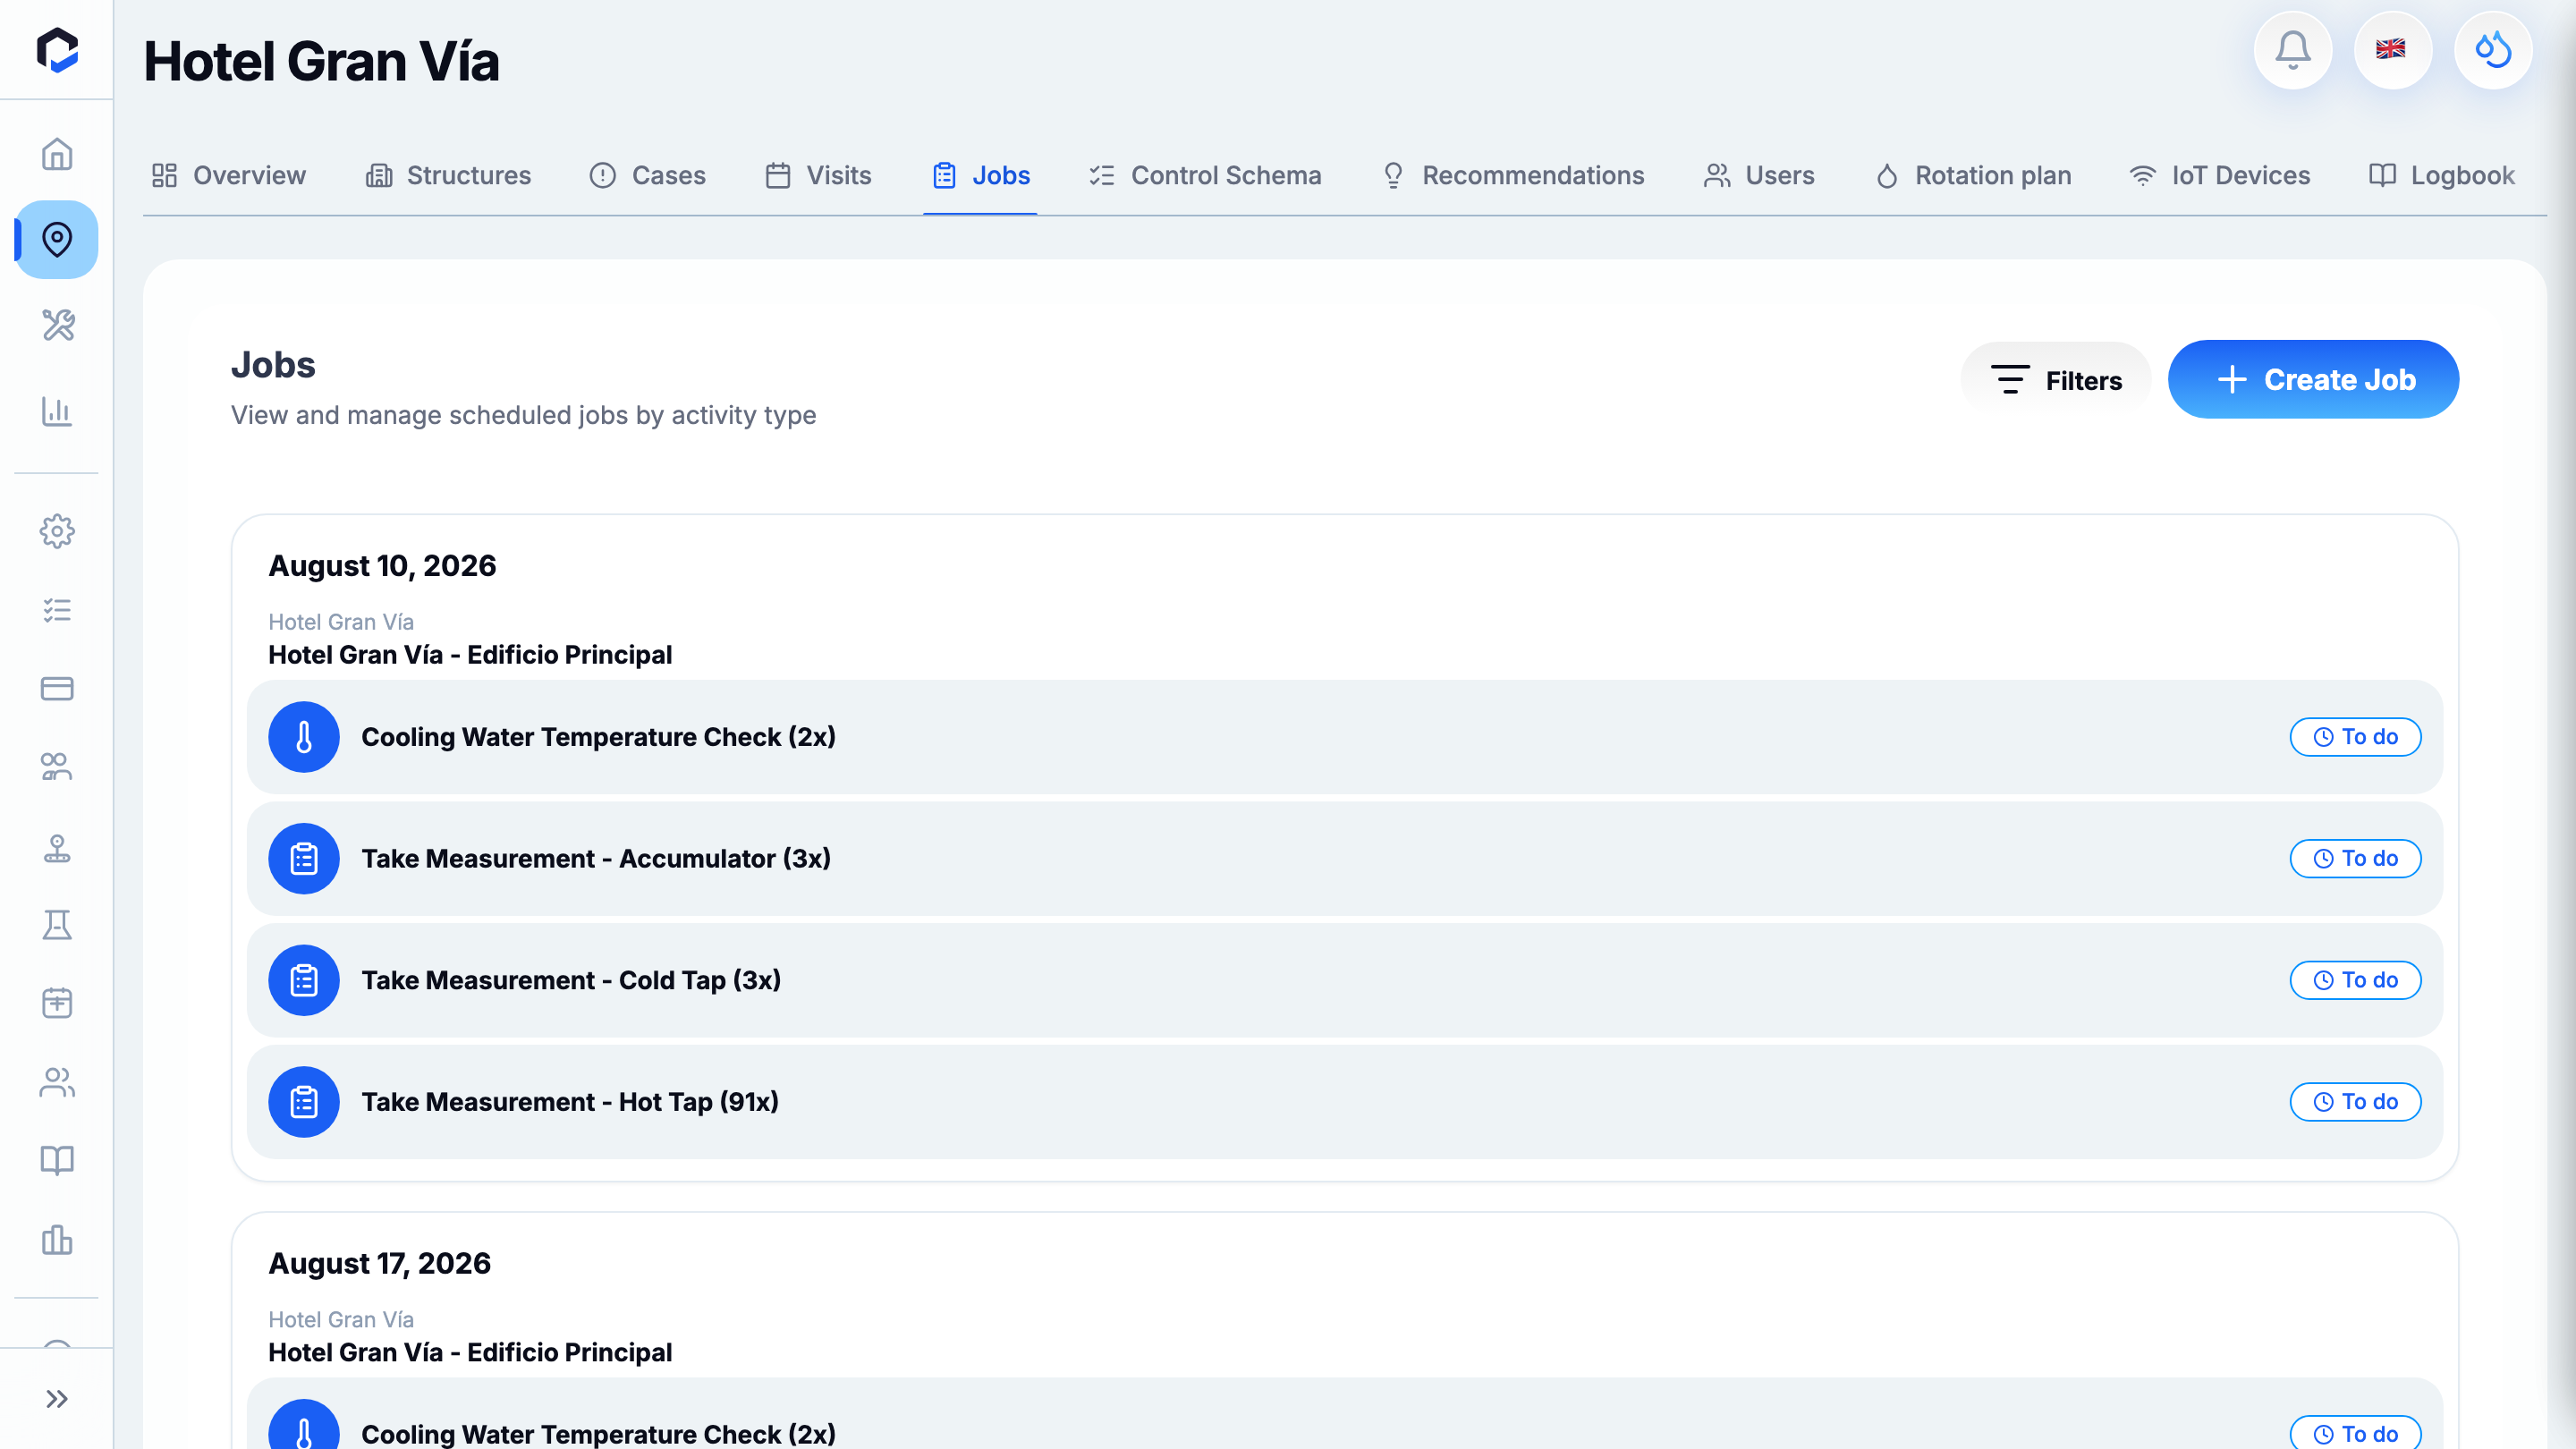Click clipboard icon for Cold Tap measurement
The width and height of the screenshot is (2576, 1449).
point(304,980)
